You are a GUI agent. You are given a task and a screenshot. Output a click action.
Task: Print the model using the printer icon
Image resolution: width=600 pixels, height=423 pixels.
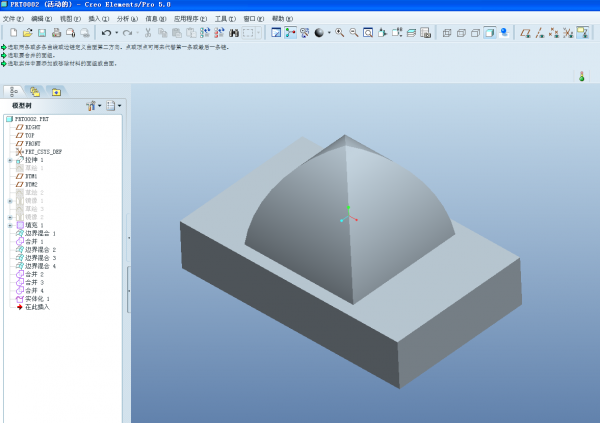click(56, 33)
